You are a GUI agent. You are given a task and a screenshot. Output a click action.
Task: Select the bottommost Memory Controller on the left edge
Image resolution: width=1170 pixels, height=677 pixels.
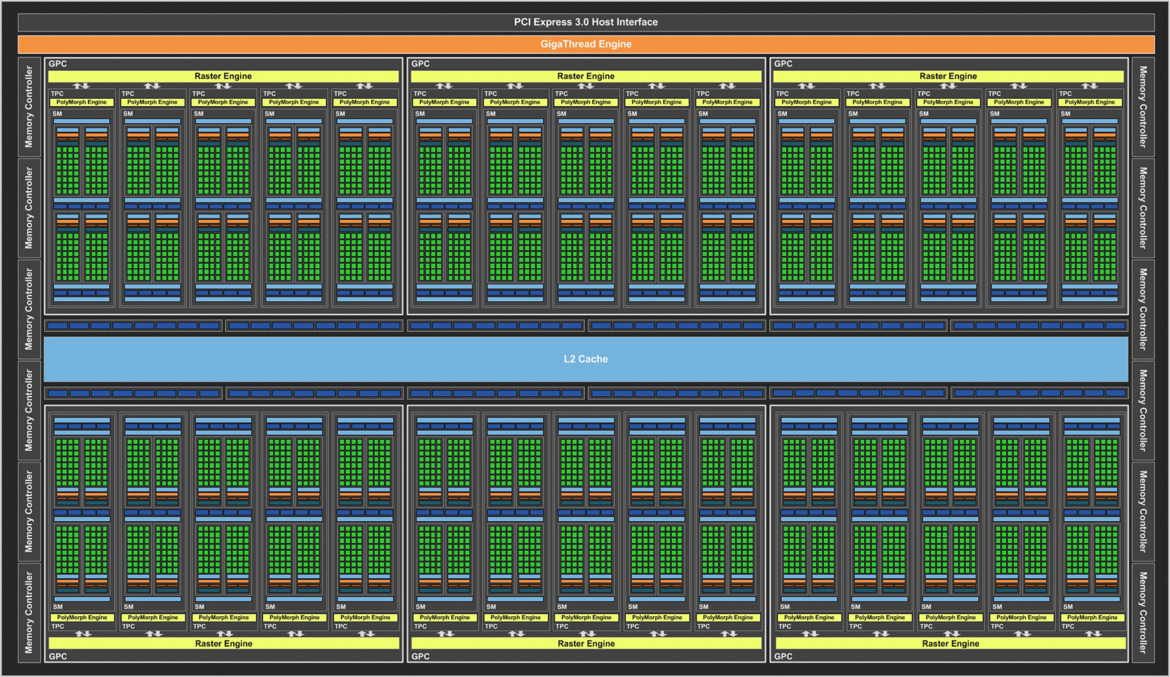(29, 612)
